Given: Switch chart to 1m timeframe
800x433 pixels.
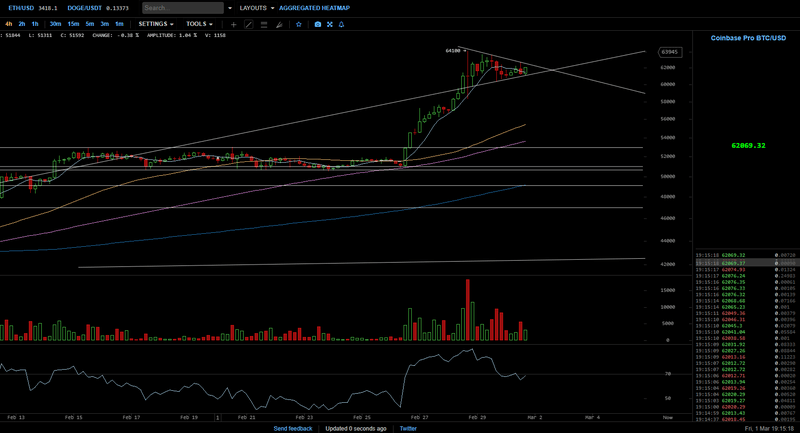Looking at the screenshot, I should coord(119,24).
